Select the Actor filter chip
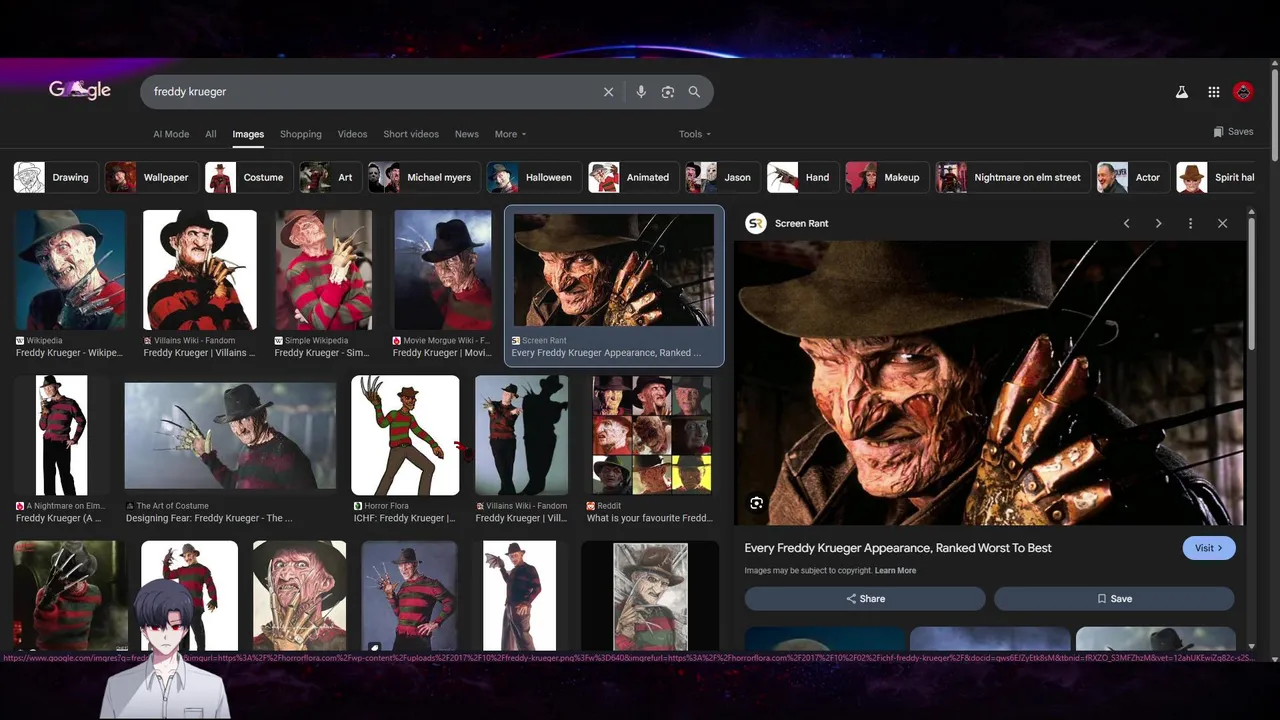1280x720 pixels. point(1133,177)
